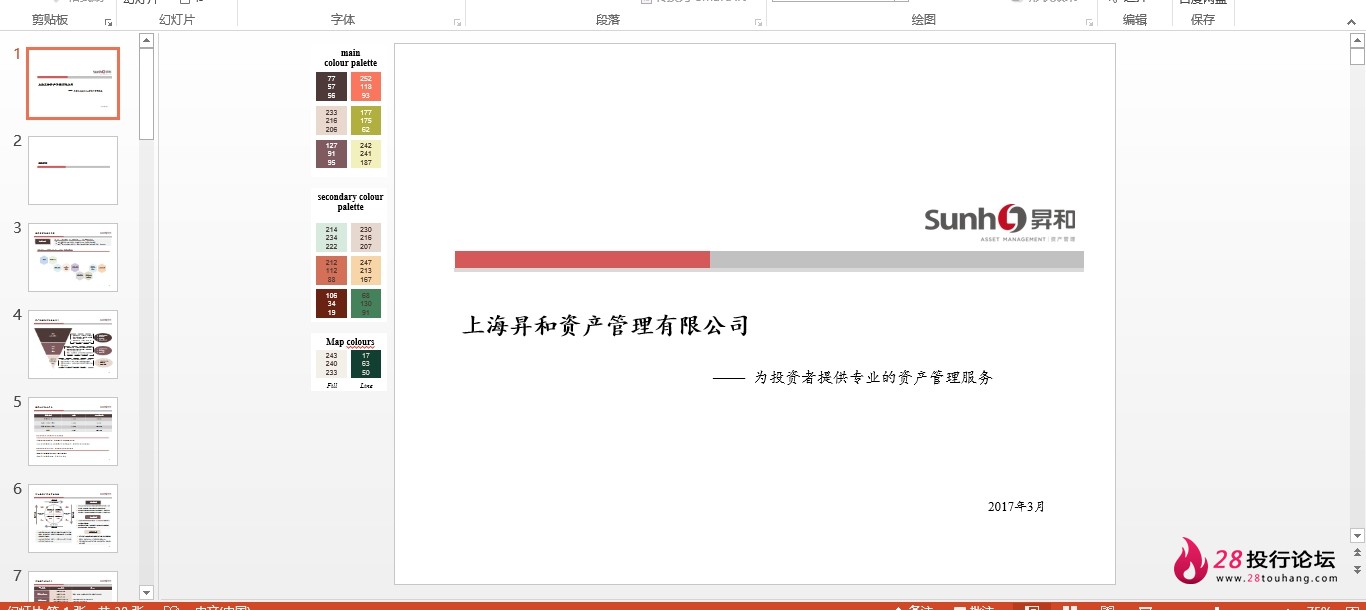Select slide 4 thumbnail with funnel graphic
The image size is (1366, 610).
tap(73, 344)
